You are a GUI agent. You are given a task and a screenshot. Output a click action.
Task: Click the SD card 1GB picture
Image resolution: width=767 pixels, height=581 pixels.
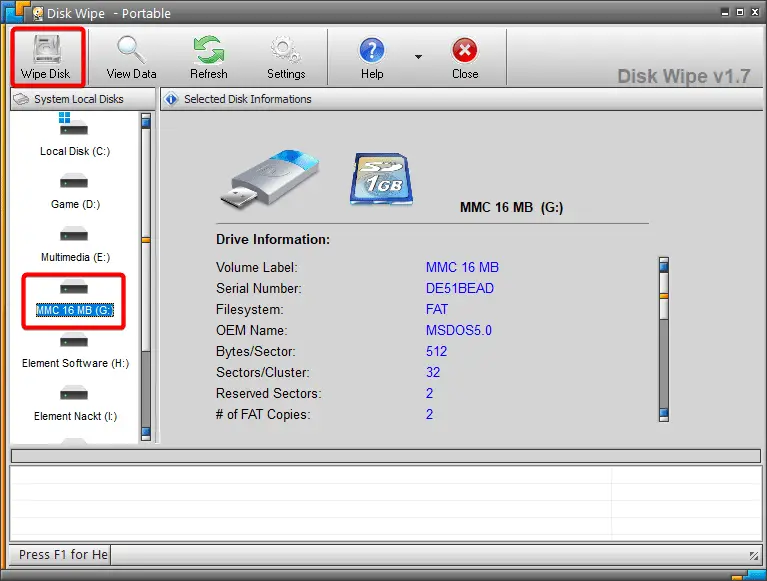(x=382, y=179)
